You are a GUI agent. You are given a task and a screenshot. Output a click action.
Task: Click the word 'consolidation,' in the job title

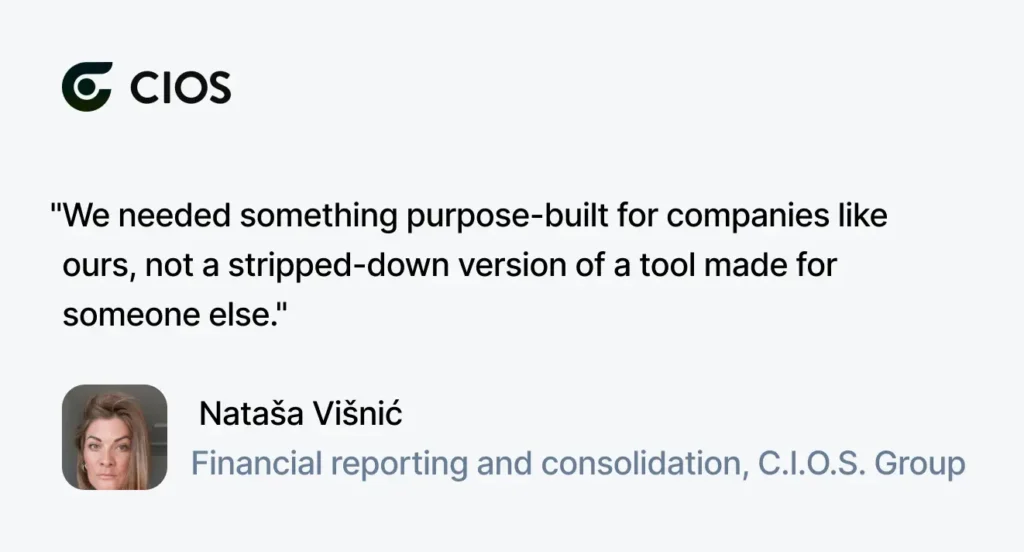pos(641,464)
